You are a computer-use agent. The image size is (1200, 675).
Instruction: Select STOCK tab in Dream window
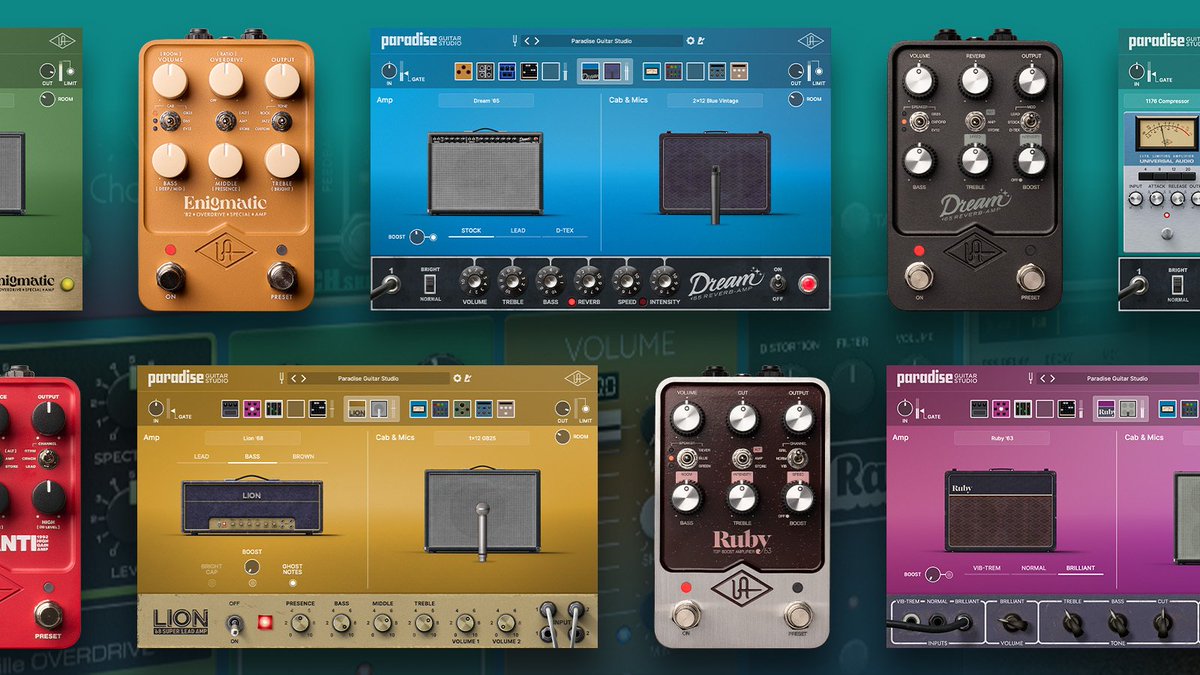pyautogui.click(x=471, y=231)
